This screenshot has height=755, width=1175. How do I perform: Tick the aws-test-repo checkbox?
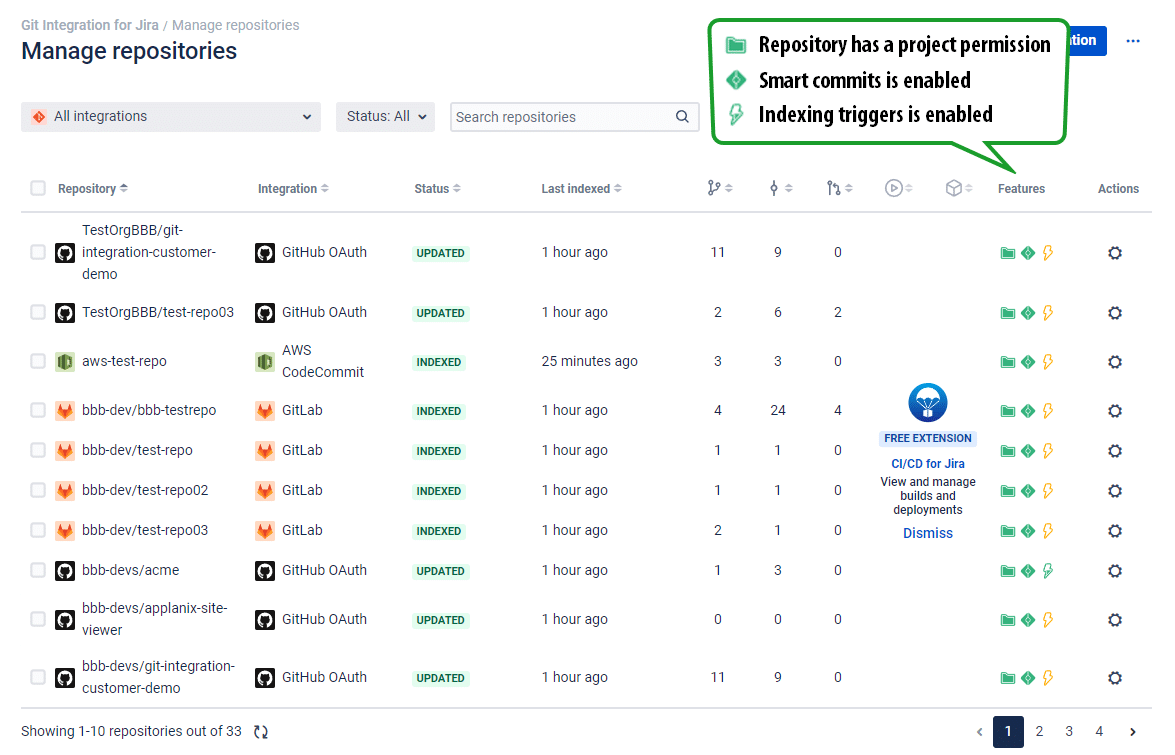click(x=38, y=361)
